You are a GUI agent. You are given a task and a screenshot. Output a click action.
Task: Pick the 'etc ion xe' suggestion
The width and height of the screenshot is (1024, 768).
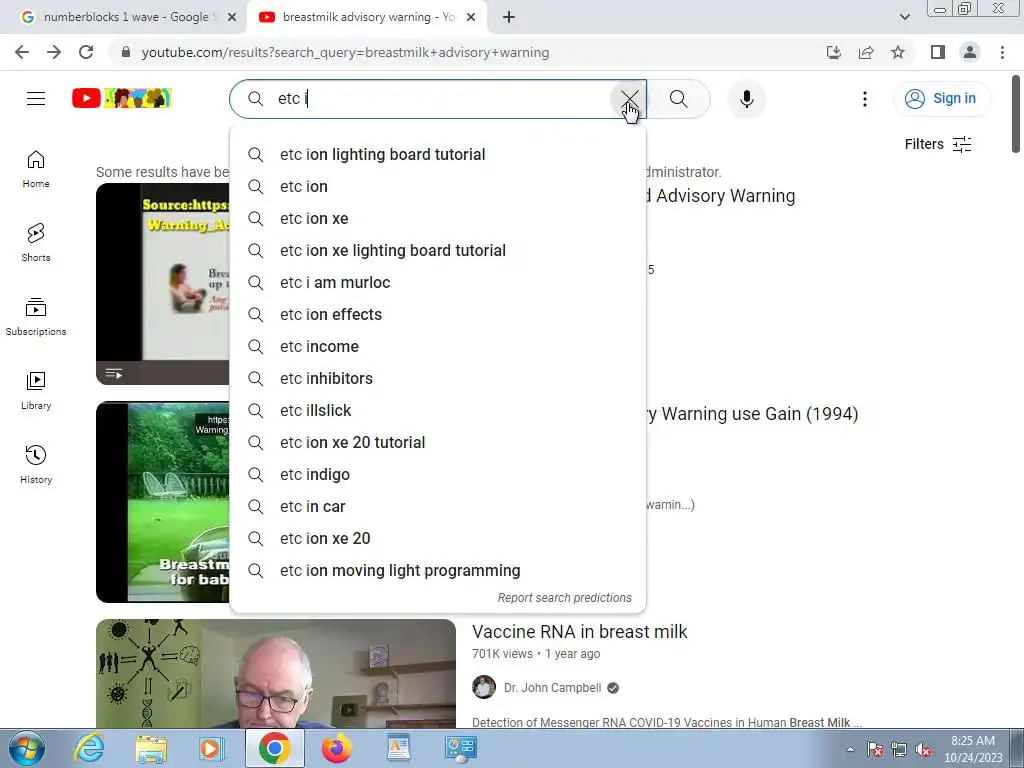(x=438, y=219)
